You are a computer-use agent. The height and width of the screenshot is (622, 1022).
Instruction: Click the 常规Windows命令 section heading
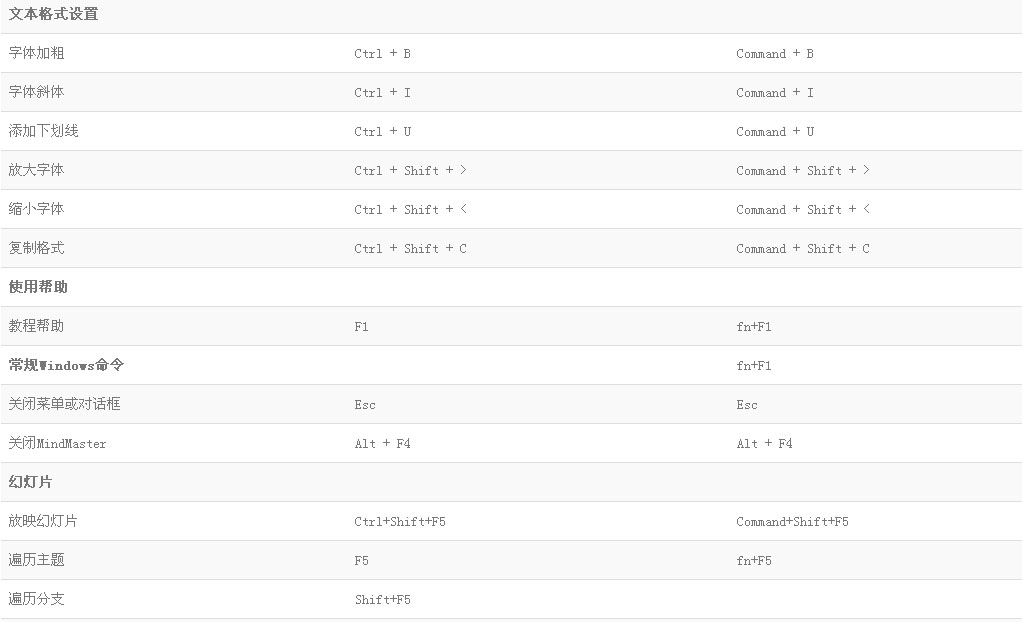pyautogui.click(x=66, y=365)
